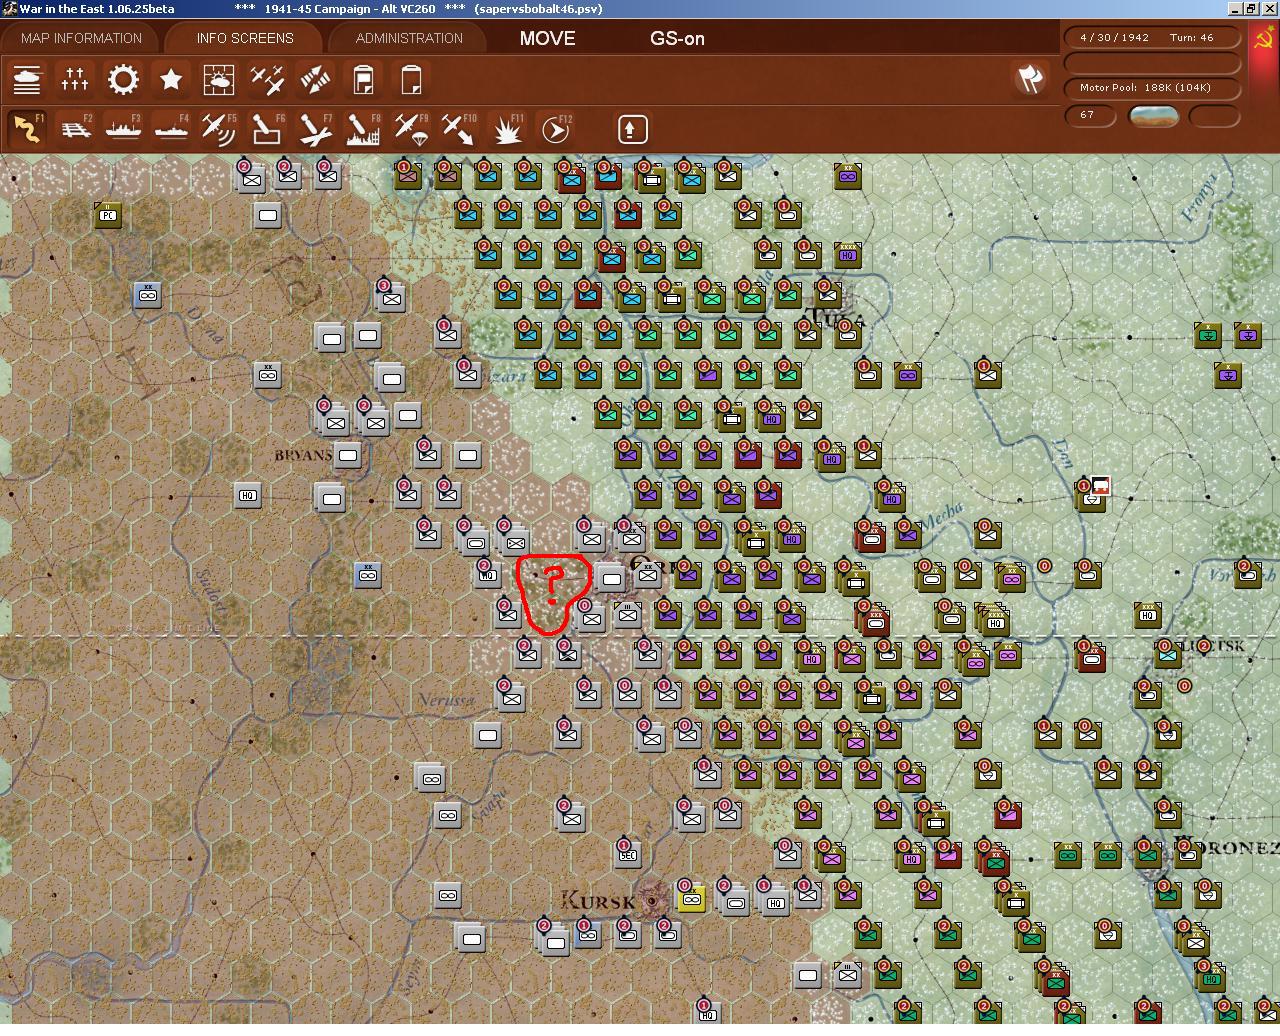The height and width of the screenshot is (1036, 1280).
Task: Select the F9 air transport parachute mode
Action: (411, 129)
